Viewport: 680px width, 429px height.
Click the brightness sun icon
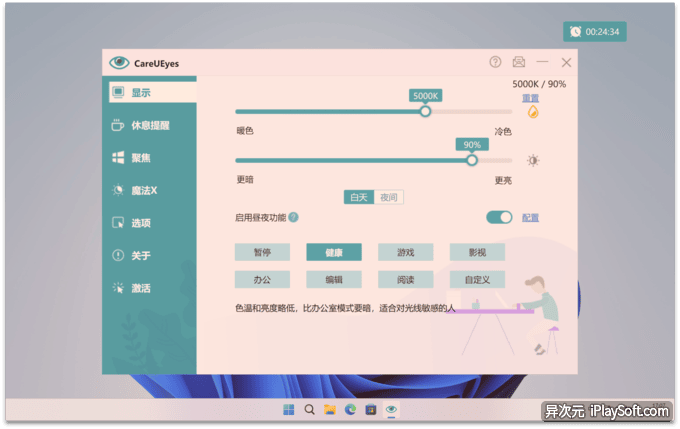tap(533, 160)
